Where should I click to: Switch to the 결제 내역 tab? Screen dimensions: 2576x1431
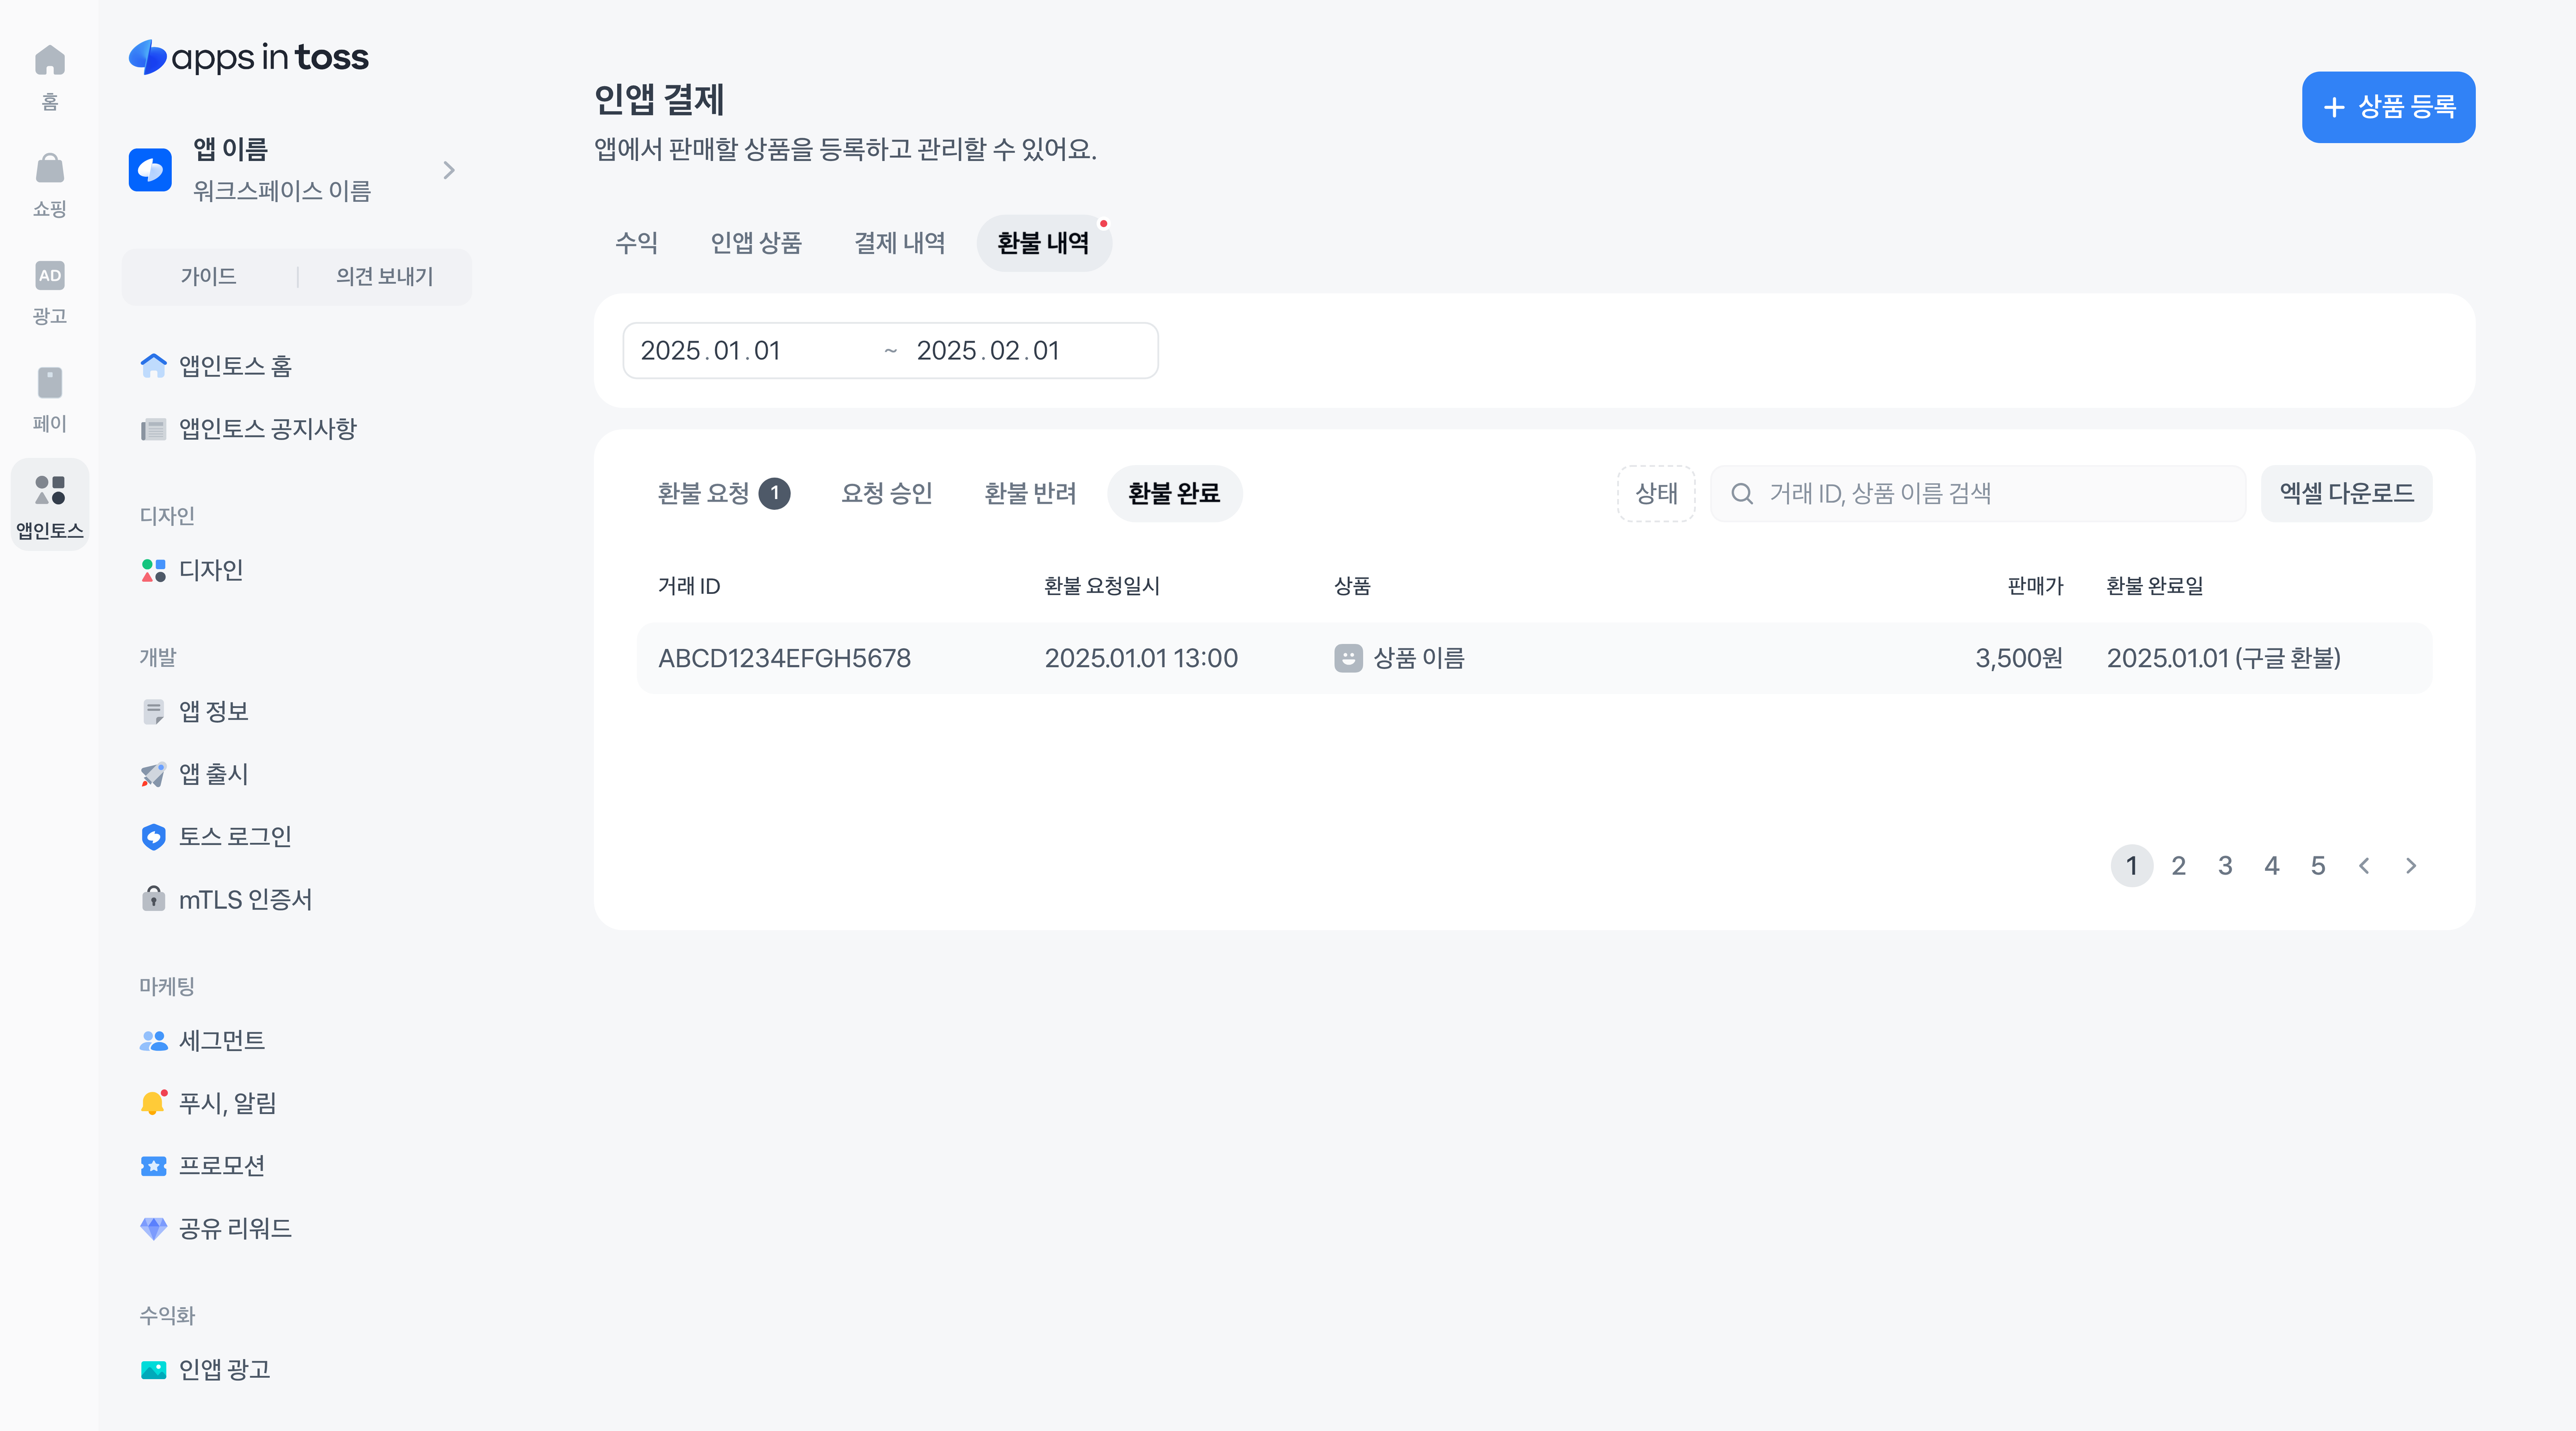899,243
